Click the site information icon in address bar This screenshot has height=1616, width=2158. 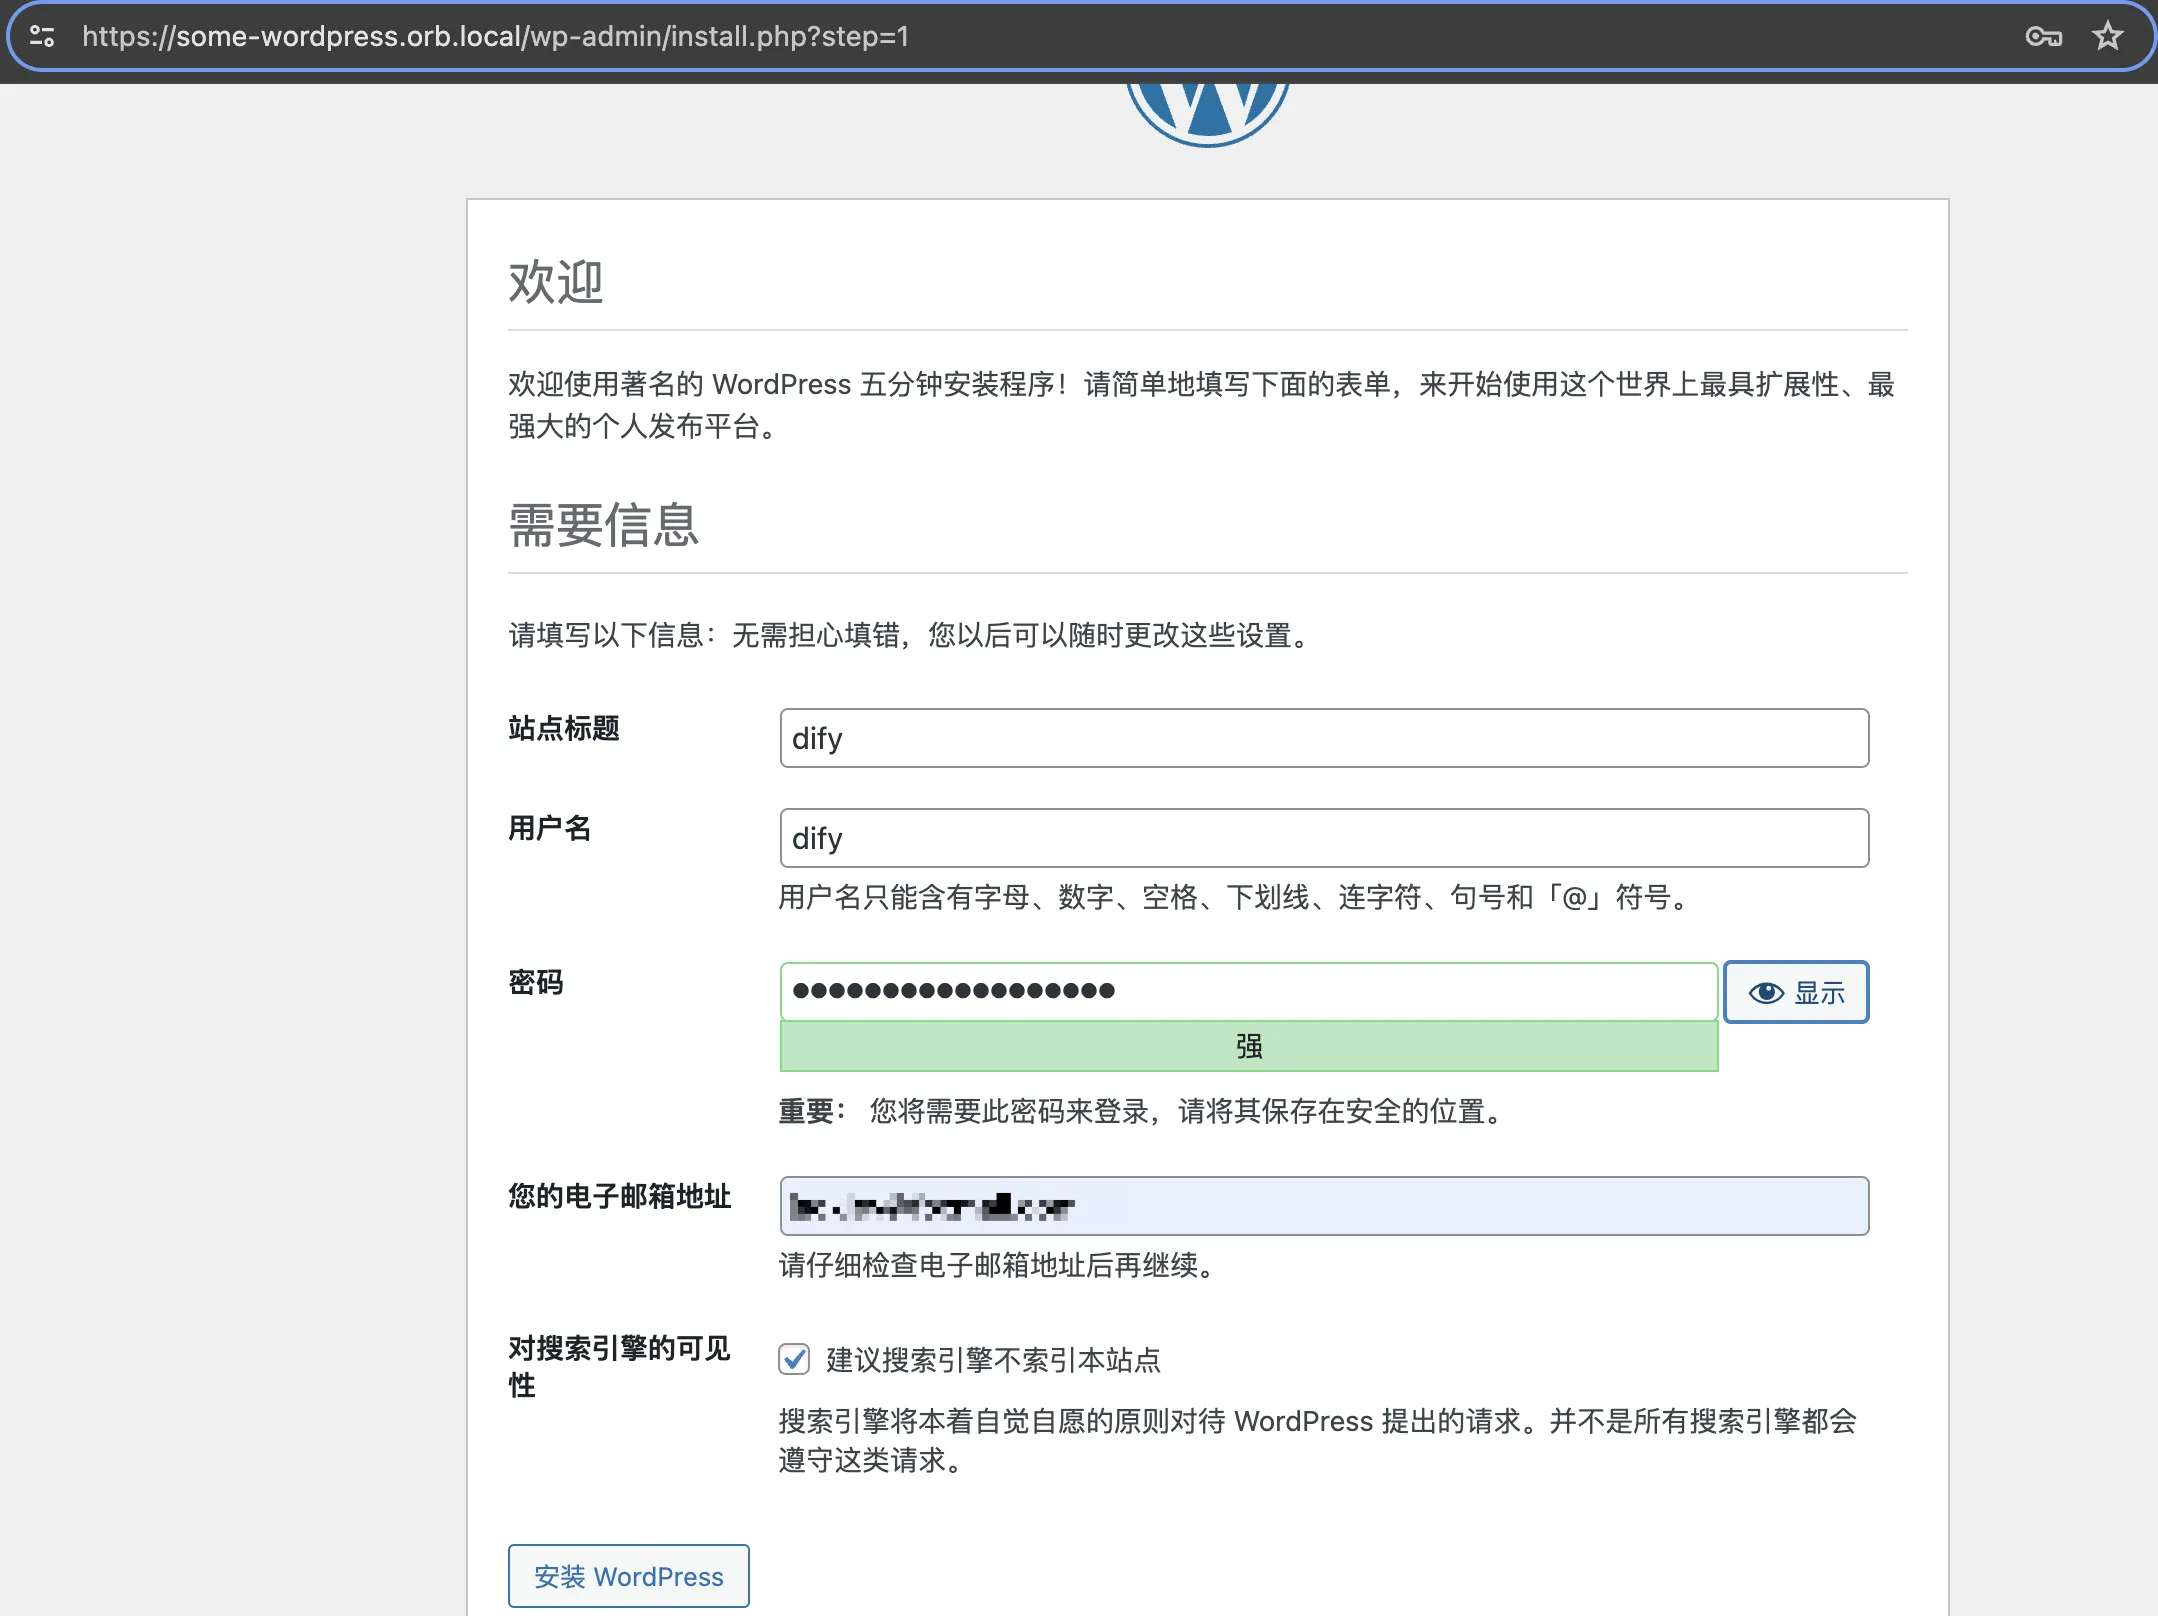point(42,37)
